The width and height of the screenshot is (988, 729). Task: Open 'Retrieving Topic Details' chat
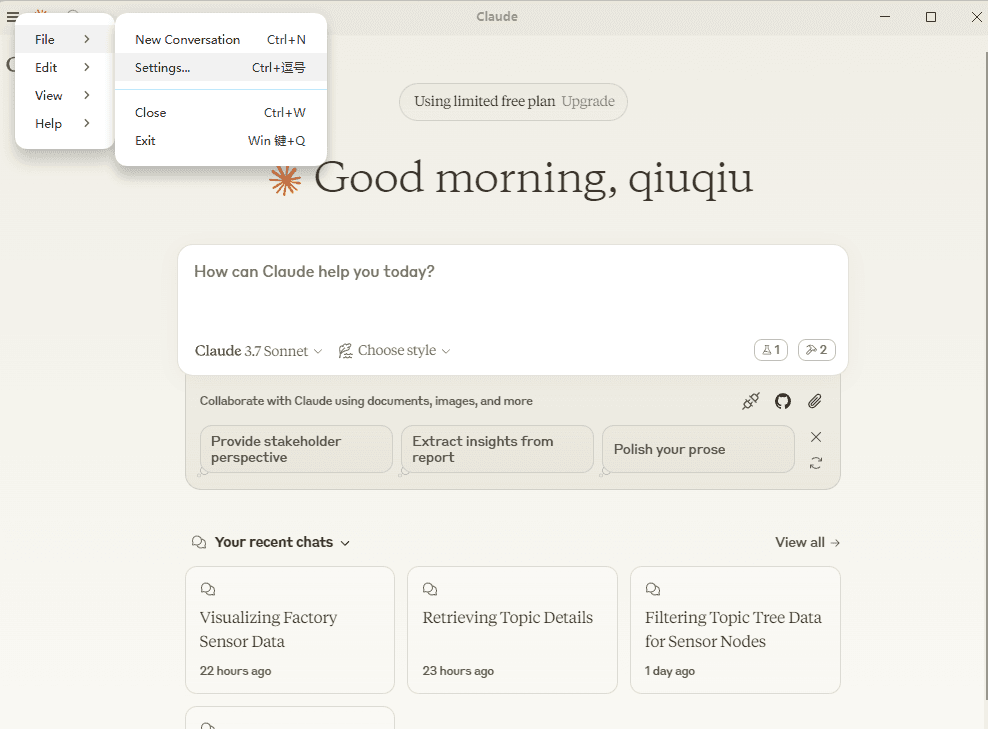click(x=512, y=630)
